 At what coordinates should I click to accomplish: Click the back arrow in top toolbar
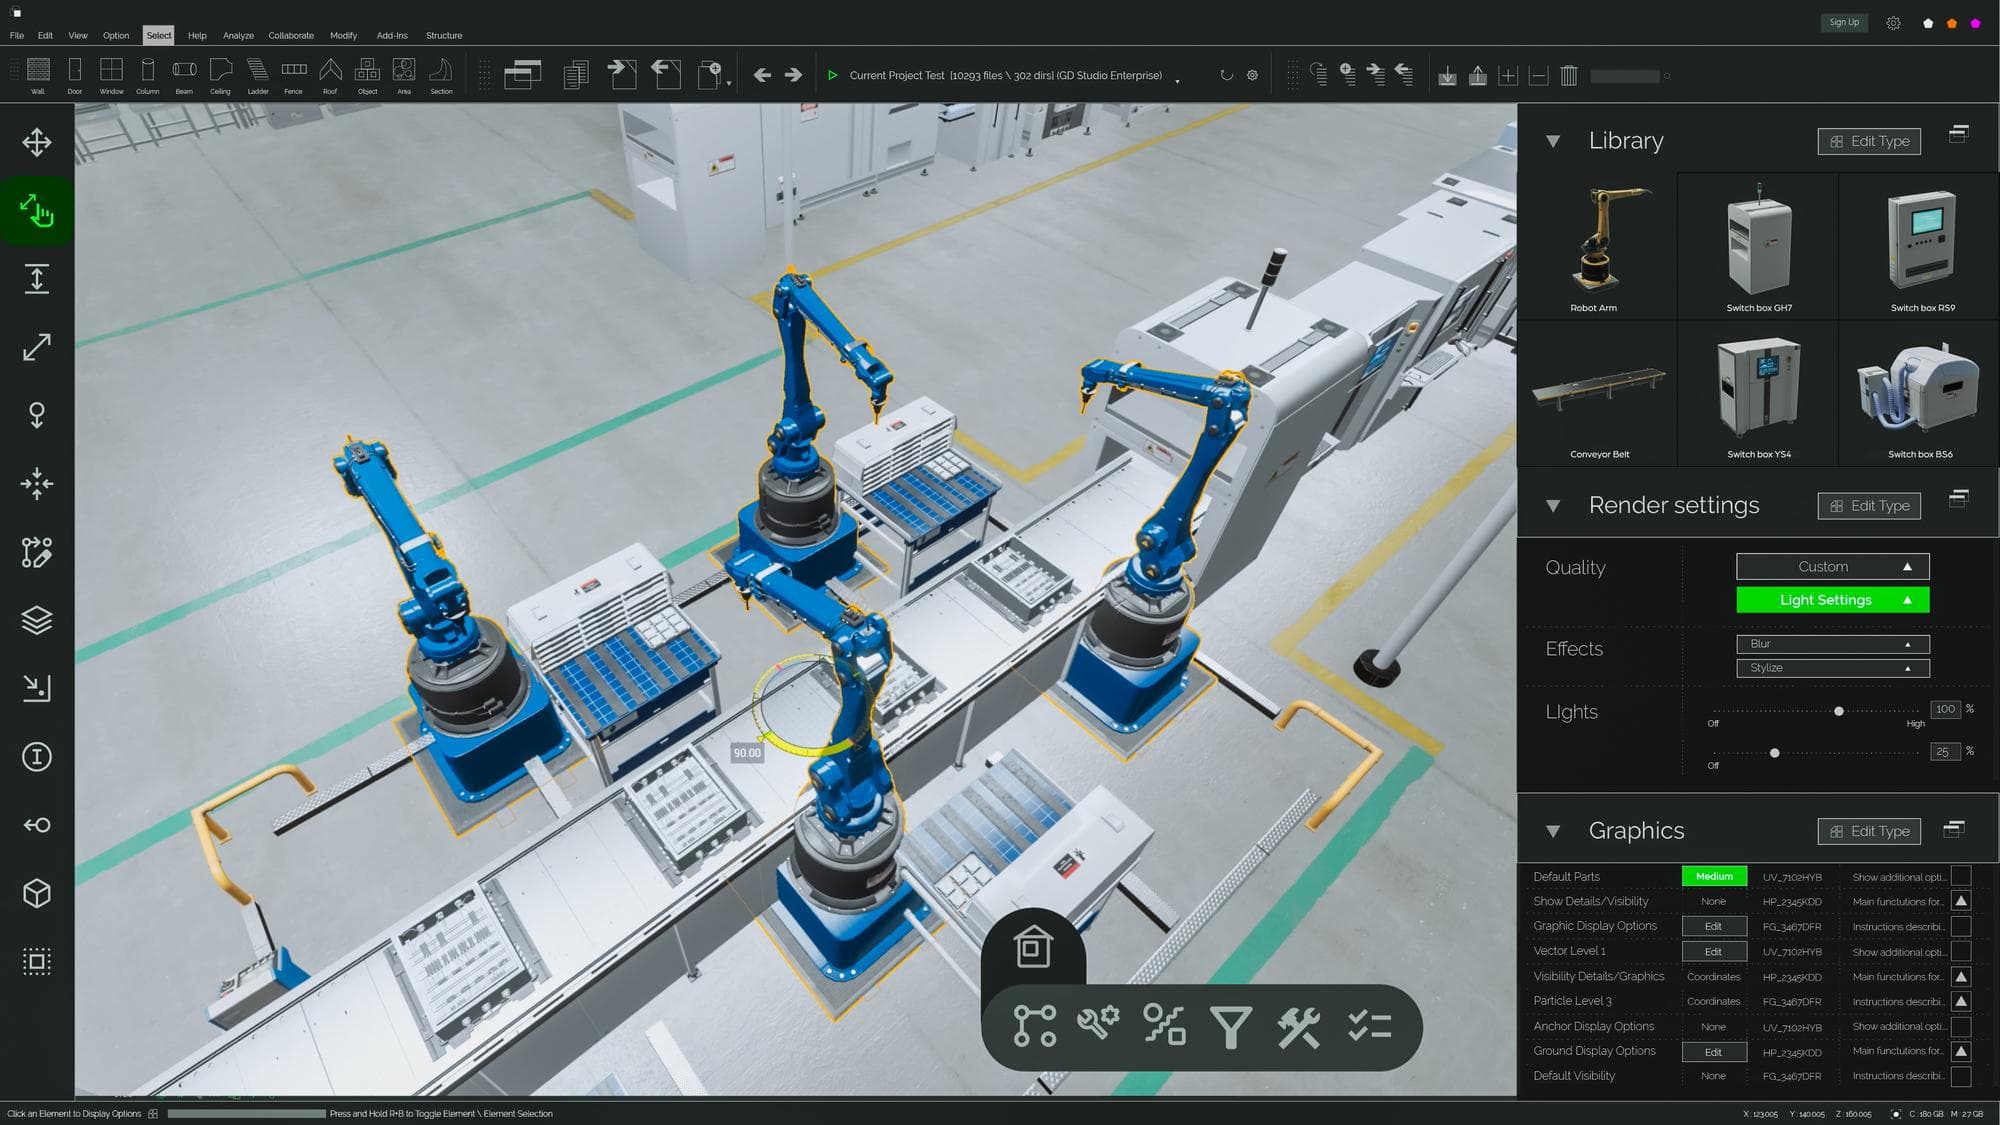click(762, 75)
